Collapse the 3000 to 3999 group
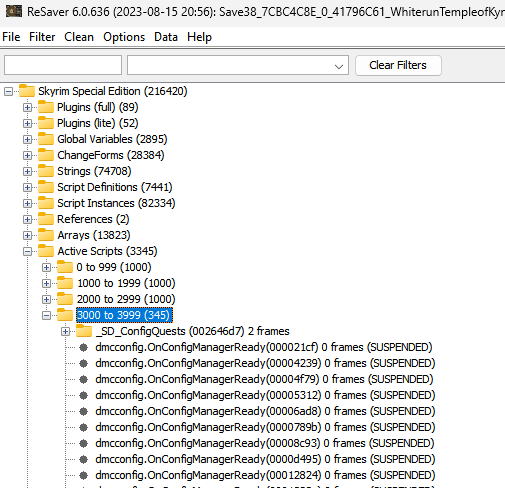 (46, 315)
